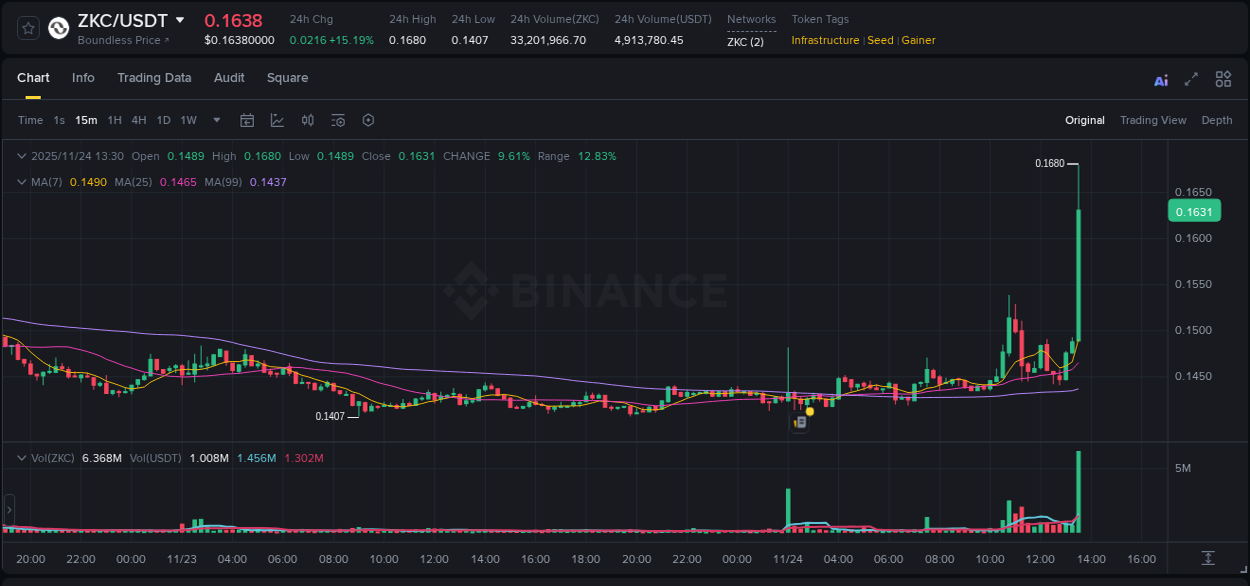The image size is (1250, 586).
Task: Collapse the OHLC legend row
Action: (x=22, y=156)
